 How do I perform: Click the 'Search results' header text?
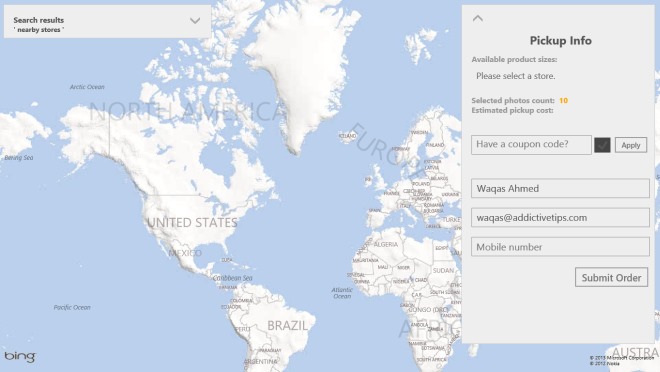(x=39, y=20)
